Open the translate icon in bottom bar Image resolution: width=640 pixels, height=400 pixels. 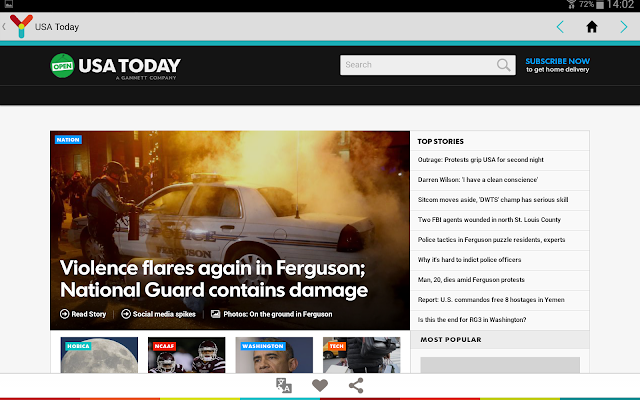284,385
